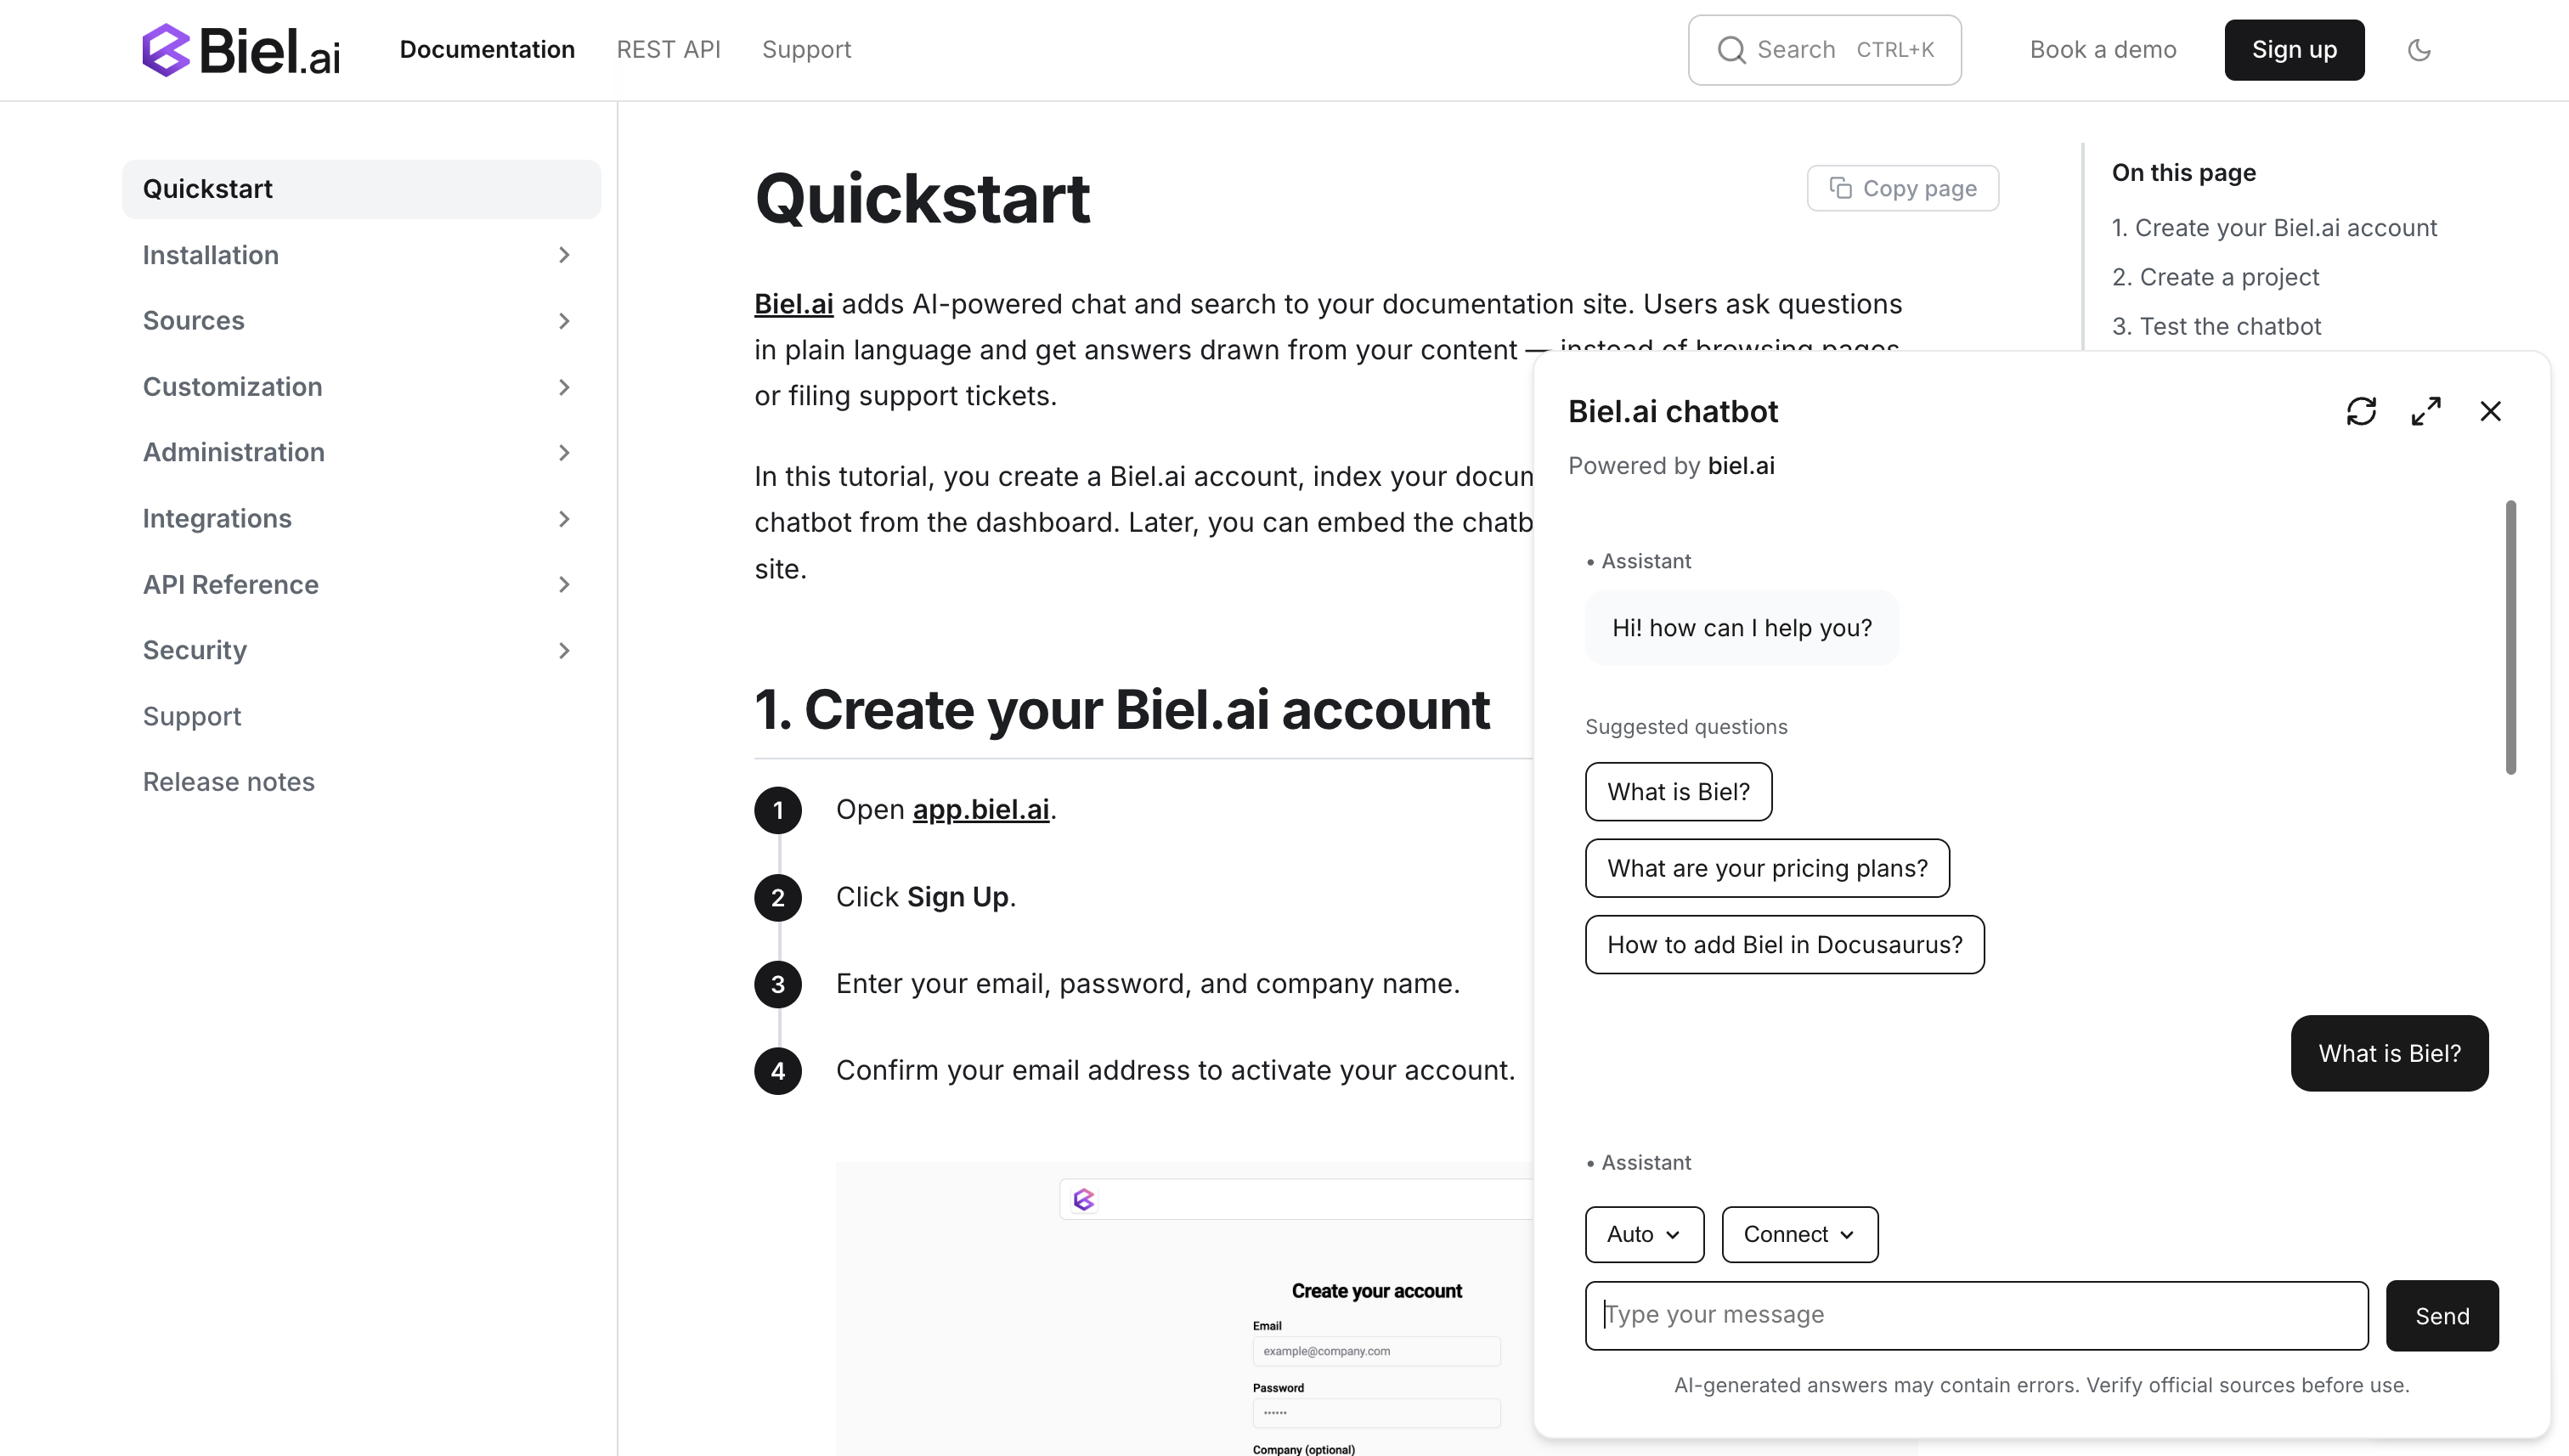
Task: Switch to the REST API tab
Action: (x=668, y=49)
